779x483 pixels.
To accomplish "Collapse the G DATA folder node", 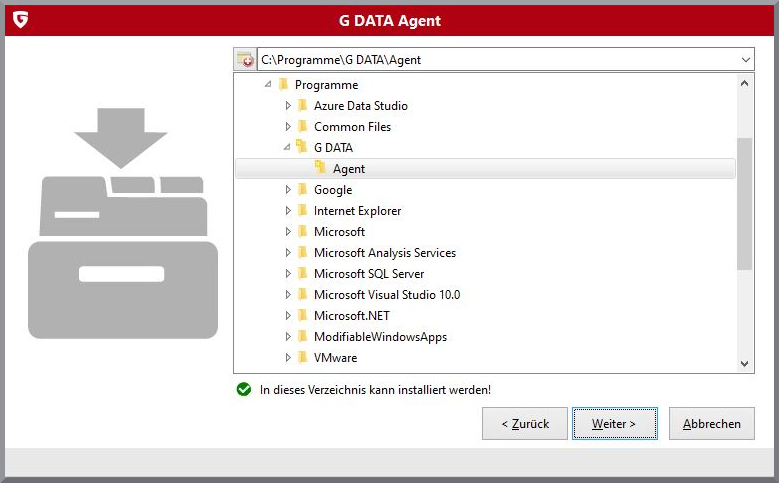I will coord(287,147).
